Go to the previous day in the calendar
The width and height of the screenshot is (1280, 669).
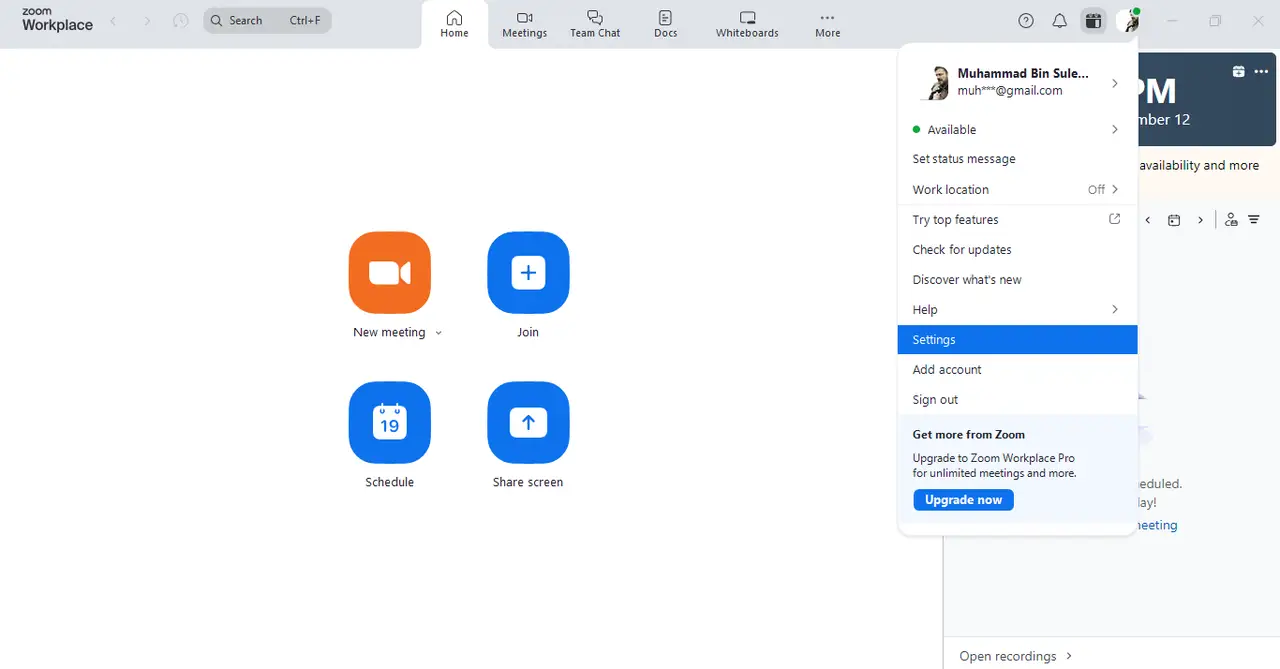pos(1148,220)
